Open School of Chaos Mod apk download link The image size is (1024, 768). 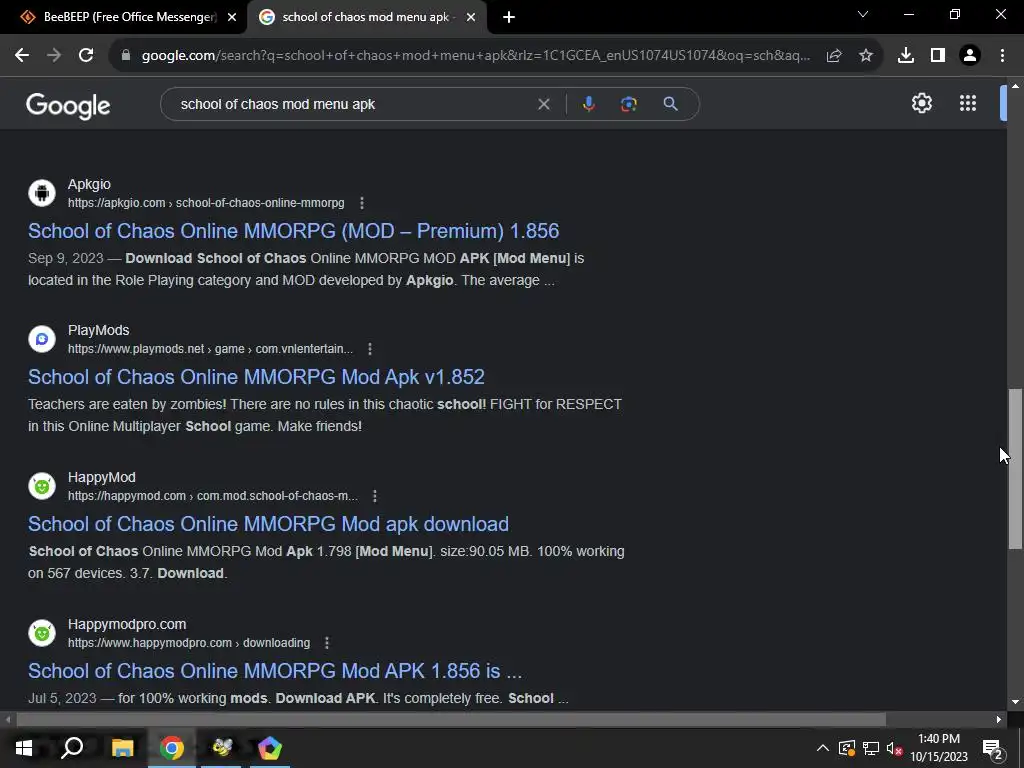(268, 524)
